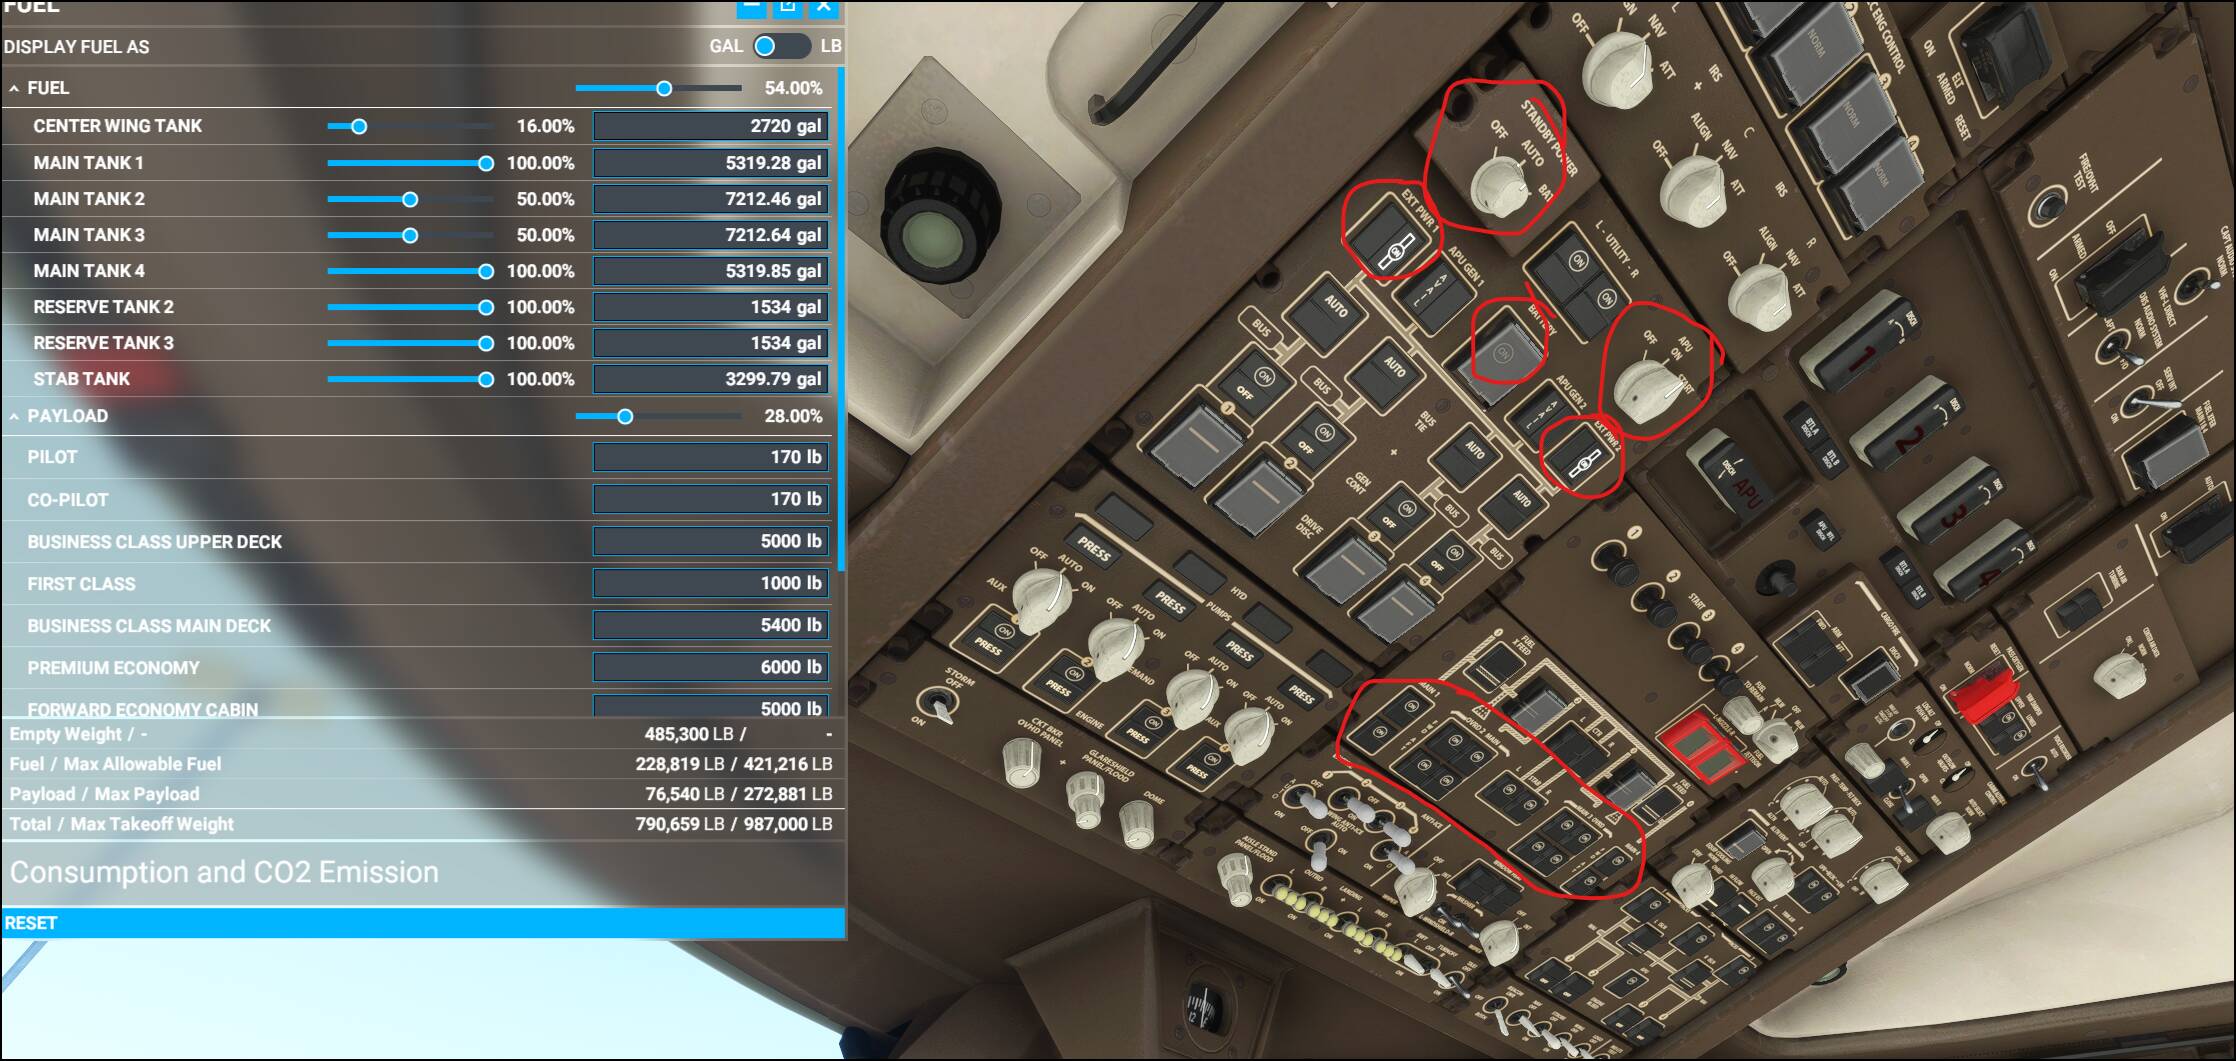
Task: Open Consumption and CO2 Emission section
Action: (224, 872)
